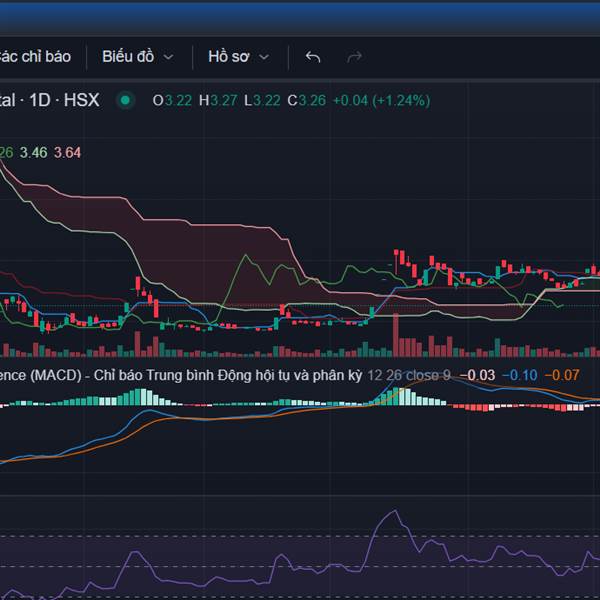The width and height of the screenshot is (600, 600).
Task: Click MACD parameters 12 26 close 9
Action: pos(409,375)
